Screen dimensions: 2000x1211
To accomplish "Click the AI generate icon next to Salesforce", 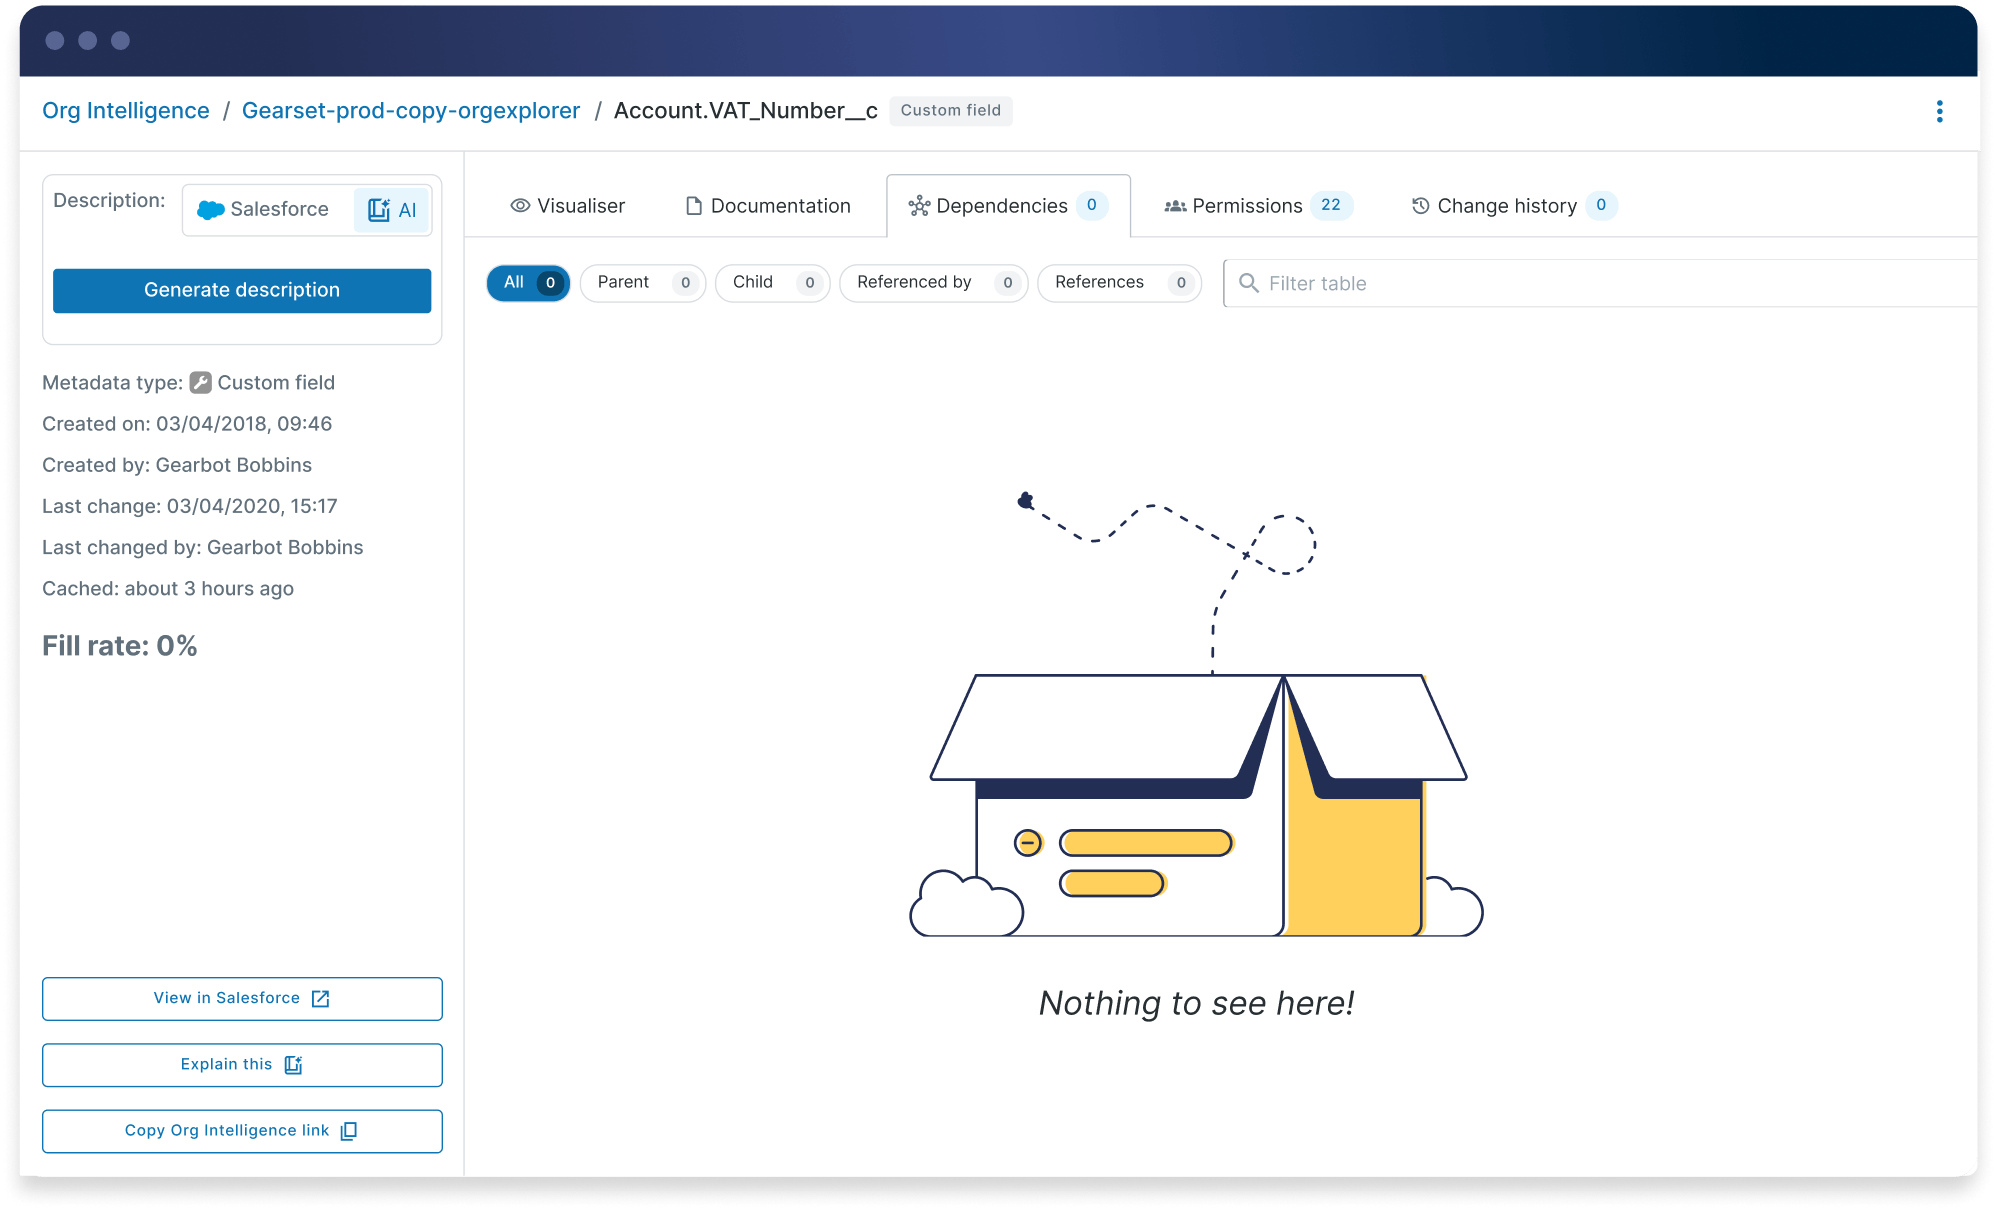I will (379, 209).
